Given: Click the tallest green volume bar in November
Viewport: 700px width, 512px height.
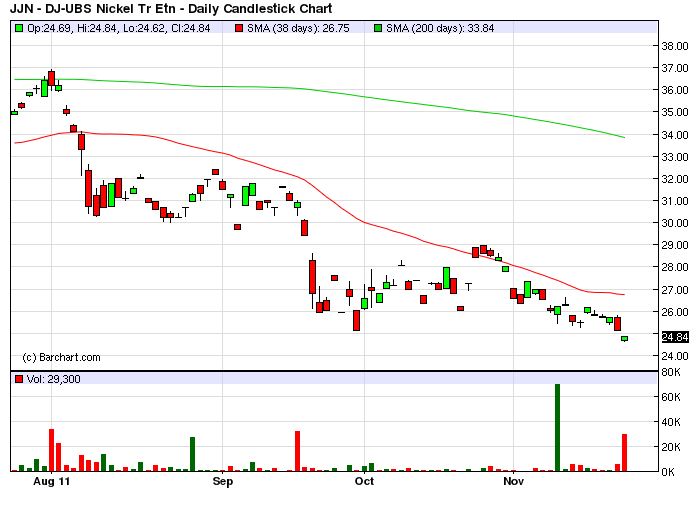Looking at the screenshot, I should tap(557, 427).
